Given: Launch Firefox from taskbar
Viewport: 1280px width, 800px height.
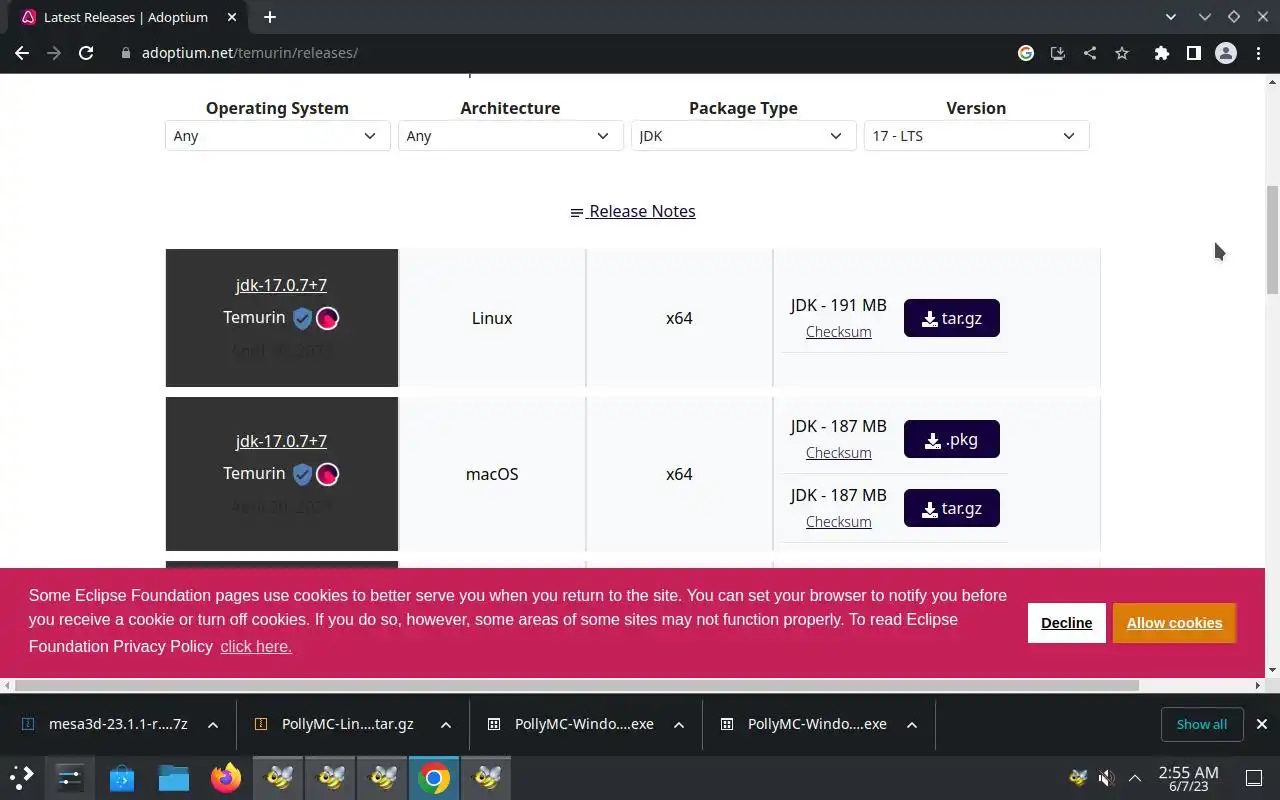Looking at the screenshot, I should tap(226, 777).
